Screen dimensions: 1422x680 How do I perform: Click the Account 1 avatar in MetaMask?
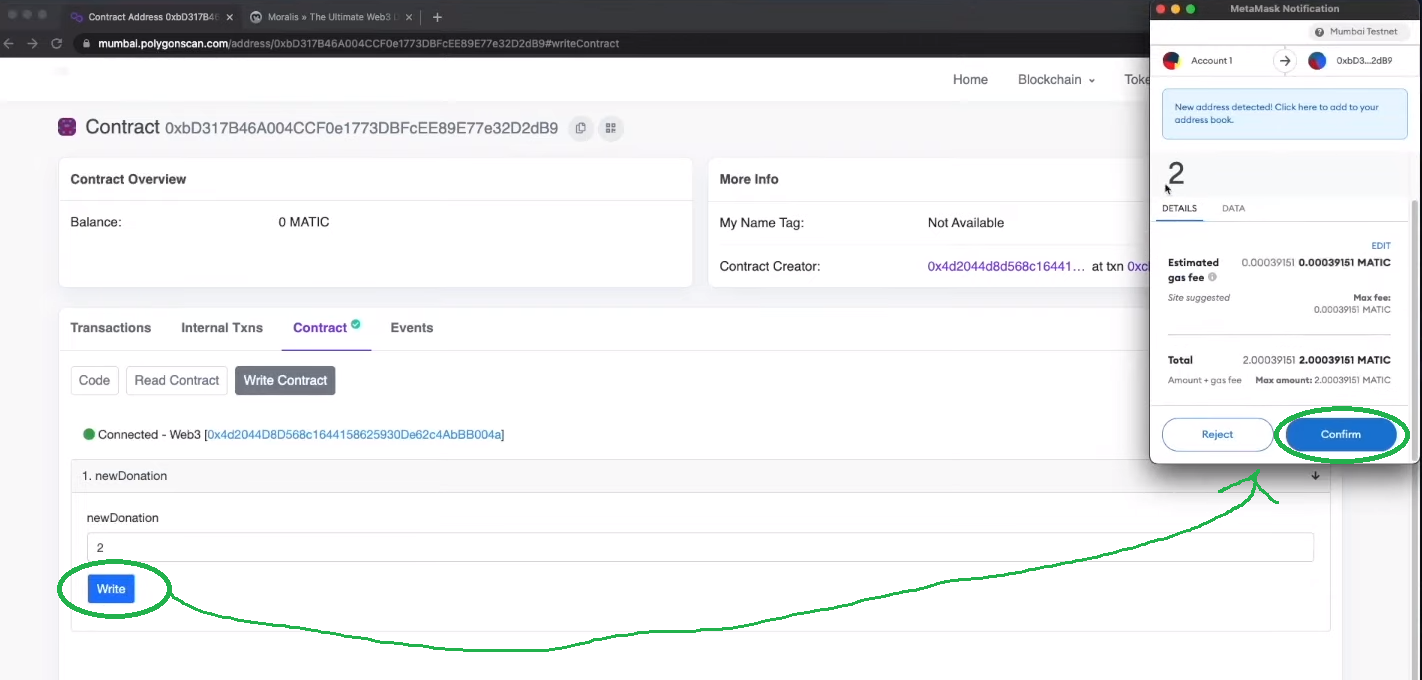(1172, 61)
